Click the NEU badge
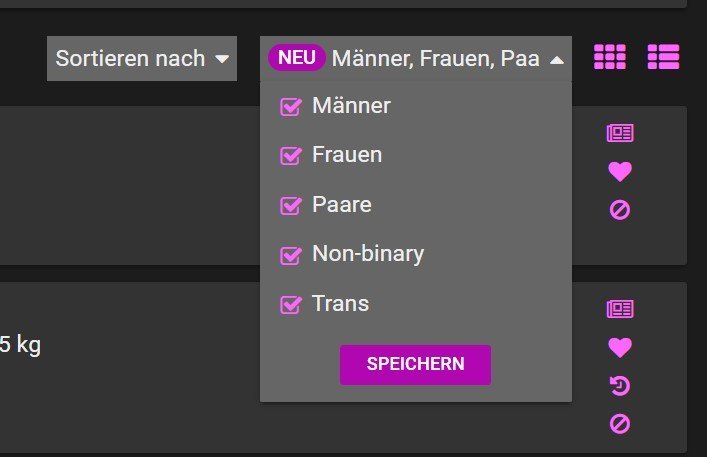The width and height of the screenshot is (707, 457). 297,58
